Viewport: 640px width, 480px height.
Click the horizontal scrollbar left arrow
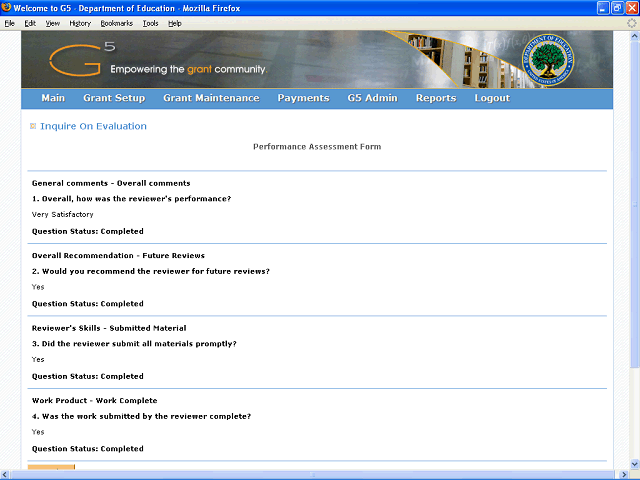(5, 475)
